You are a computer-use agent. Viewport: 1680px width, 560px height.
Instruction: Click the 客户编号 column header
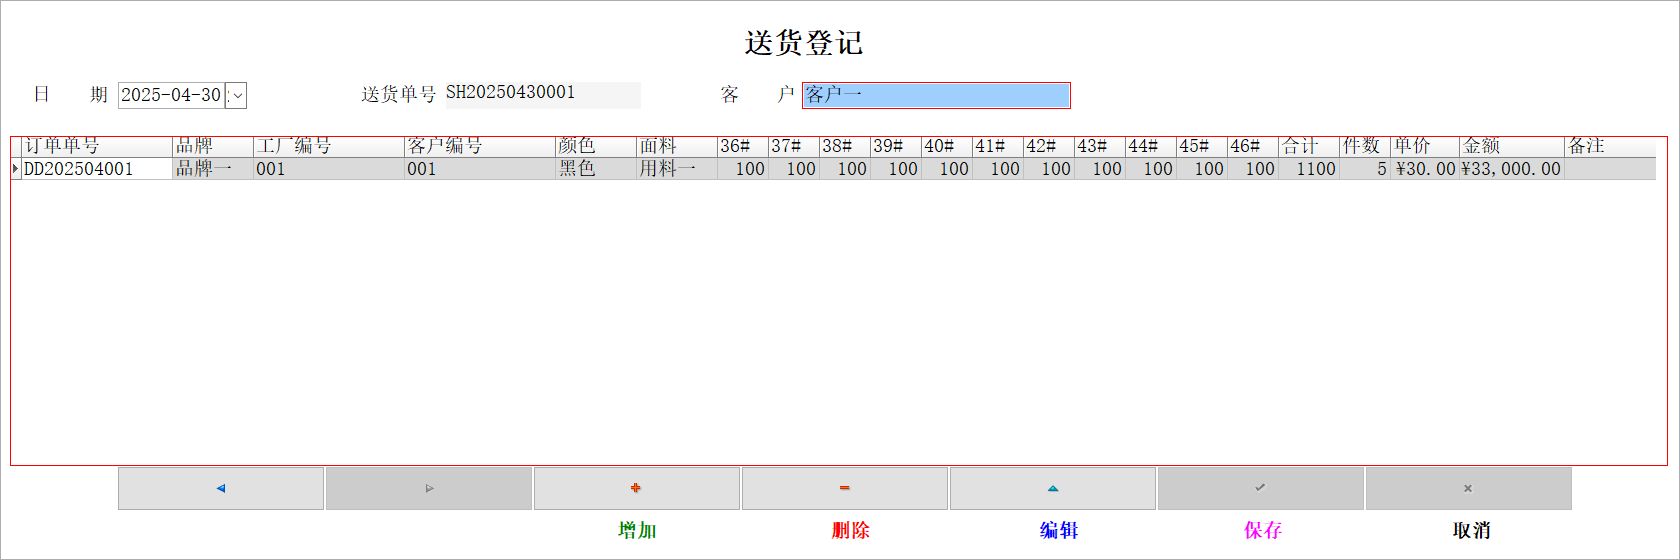[480, 146]
